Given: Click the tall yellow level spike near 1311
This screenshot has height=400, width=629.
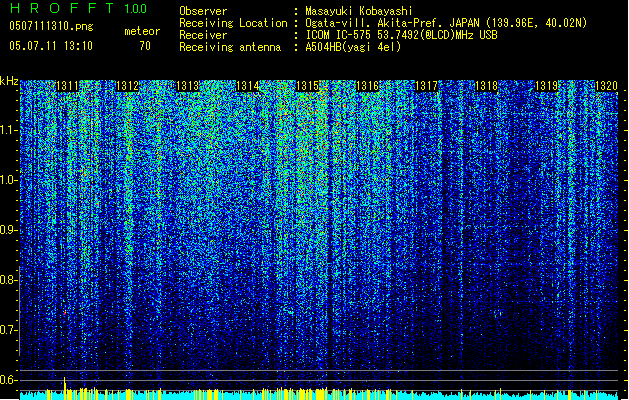Looking at the screenshot, I should [x=65, y=388].
